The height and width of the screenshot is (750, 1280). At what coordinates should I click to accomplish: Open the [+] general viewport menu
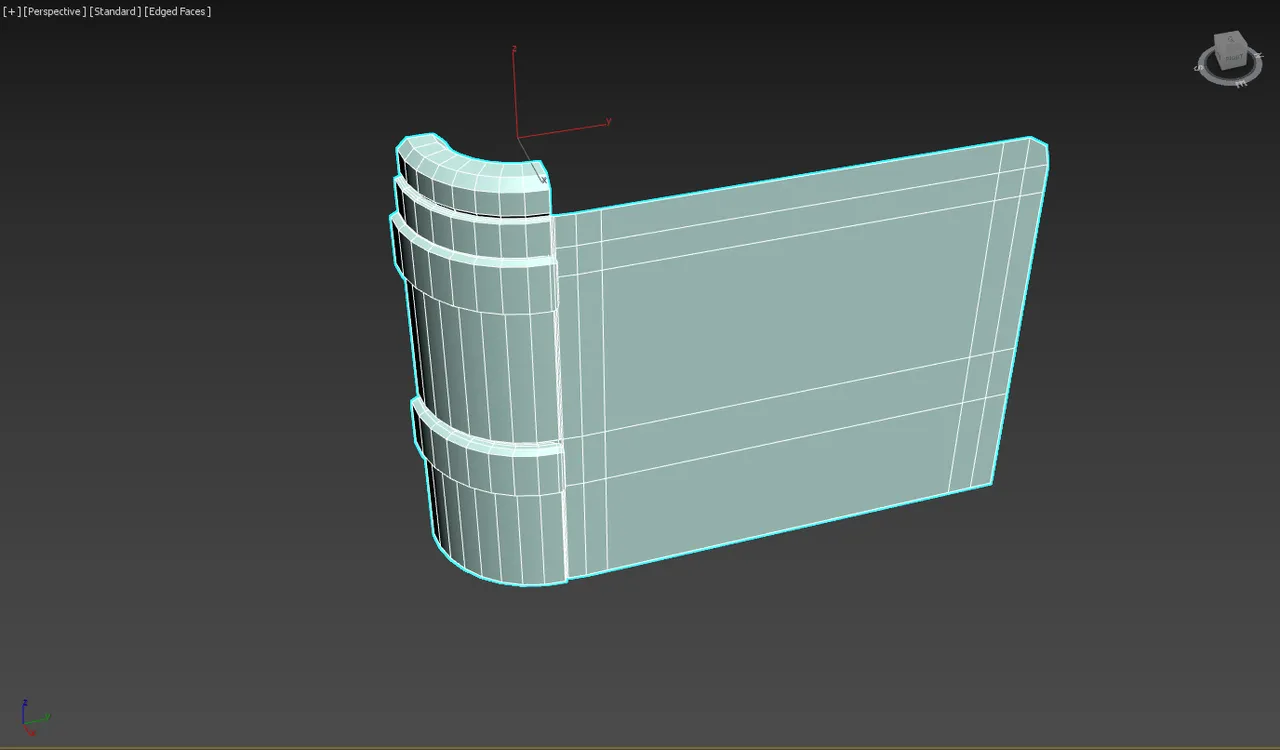click(11, 11)
